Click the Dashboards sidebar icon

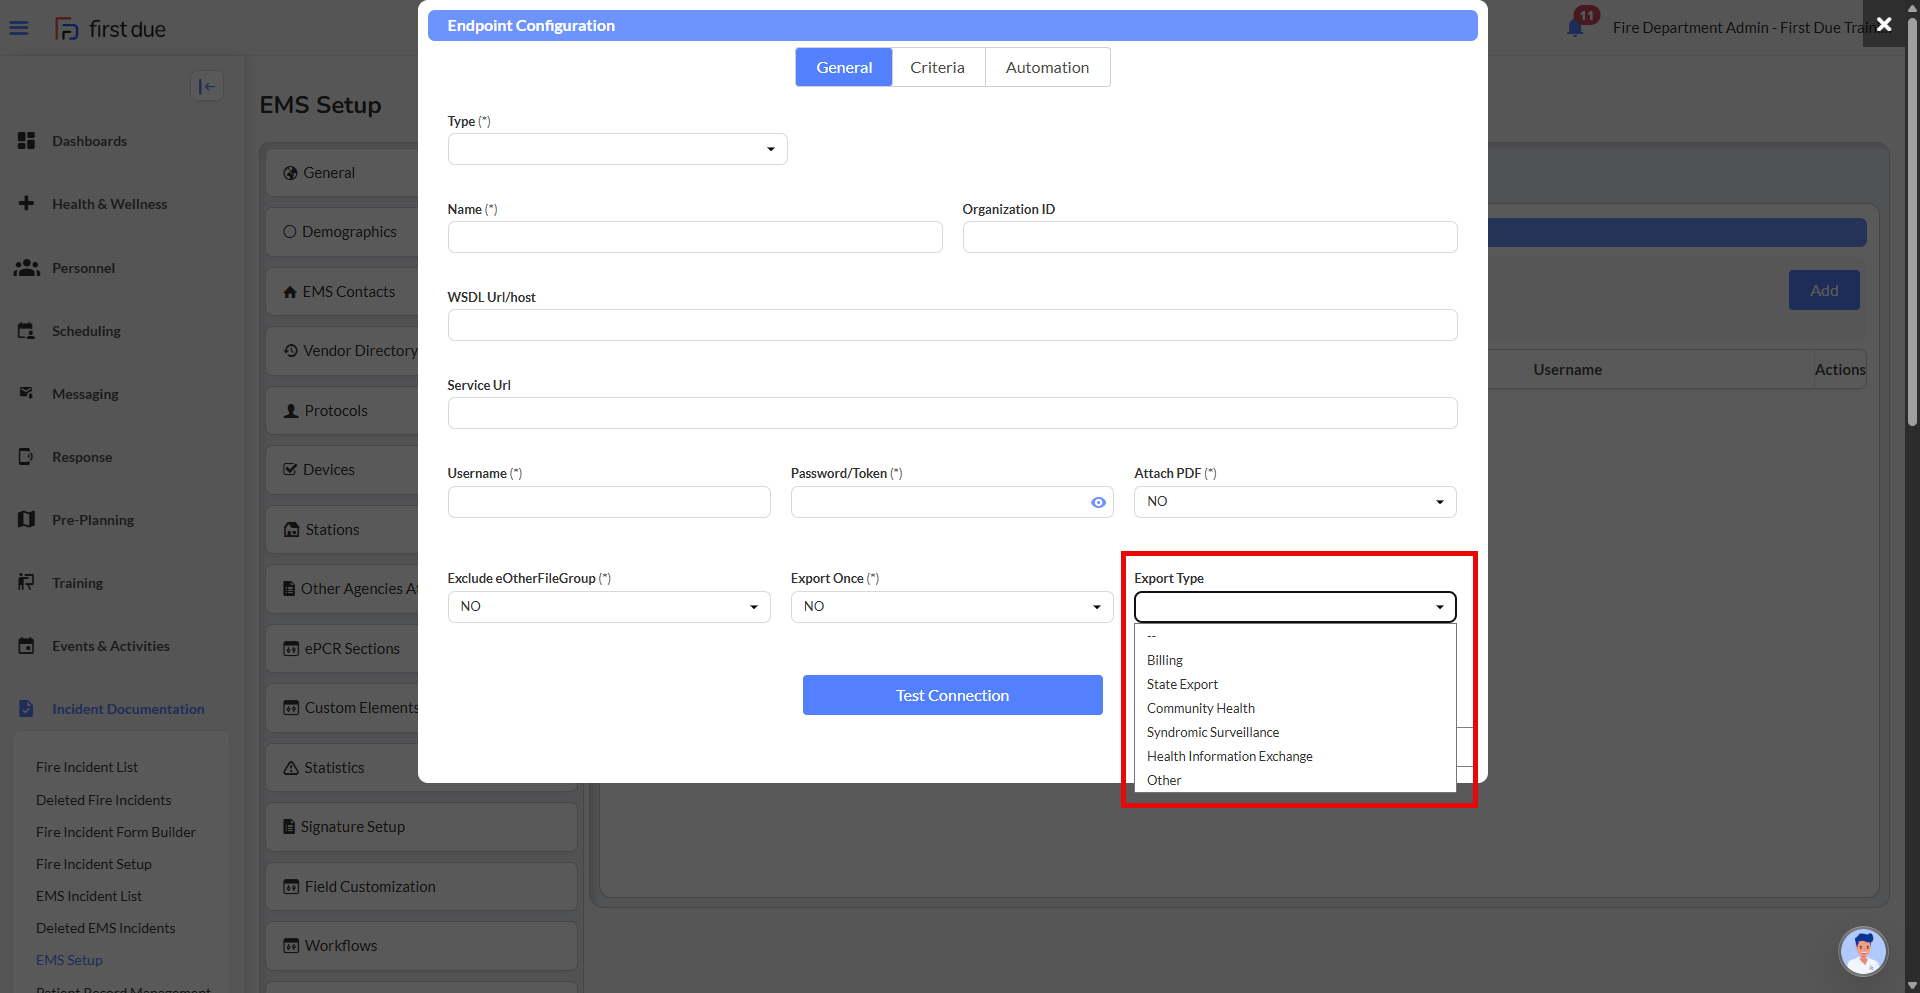click(27, 141)
